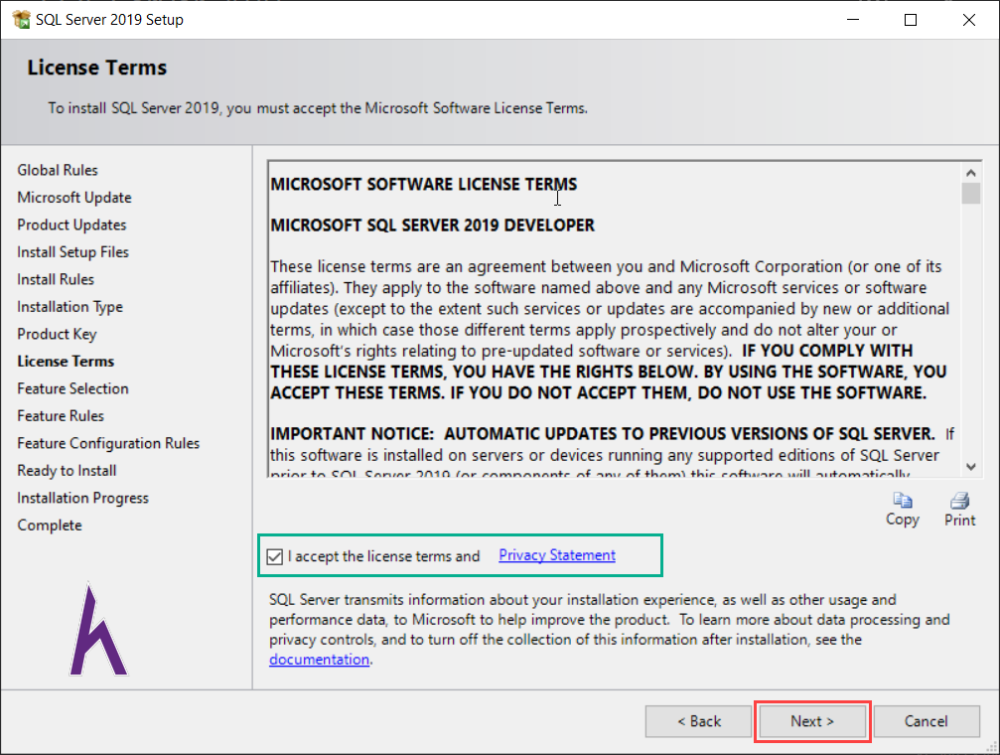Click the license text scrollbar up arrow

click(x=971, y=173)
